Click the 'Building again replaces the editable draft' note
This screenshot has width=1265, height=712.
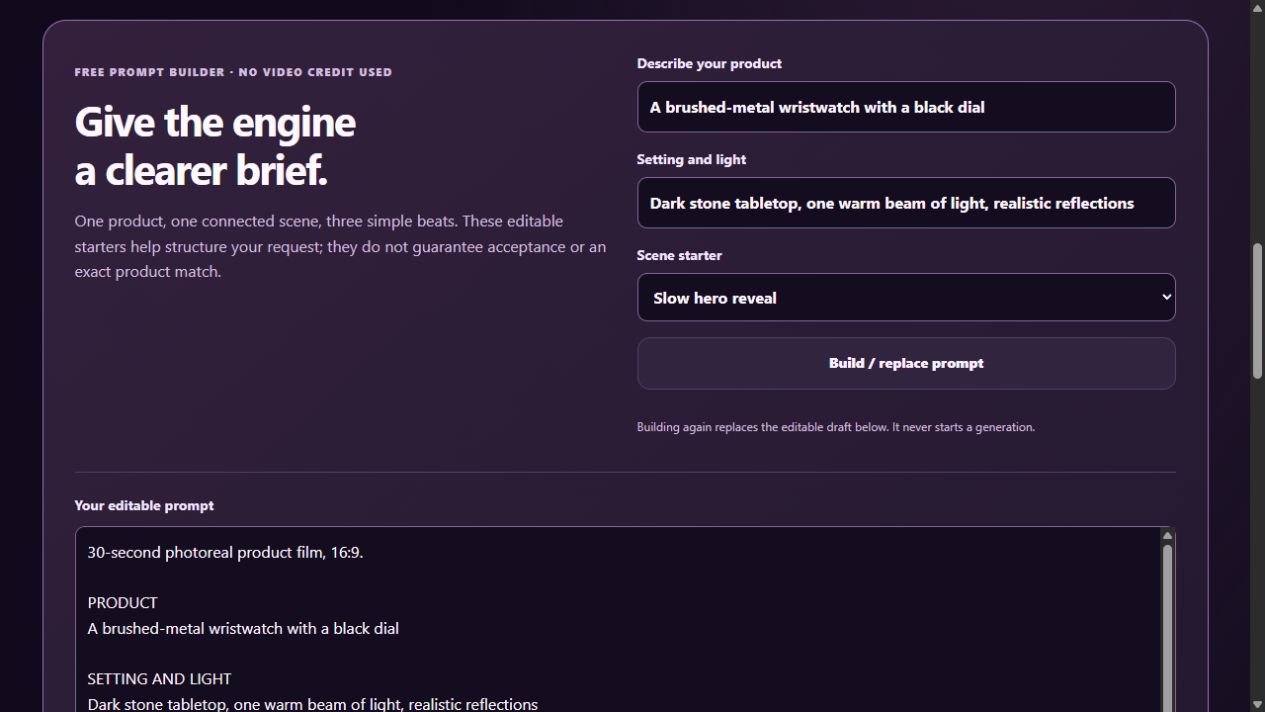[x=836, y=427]
